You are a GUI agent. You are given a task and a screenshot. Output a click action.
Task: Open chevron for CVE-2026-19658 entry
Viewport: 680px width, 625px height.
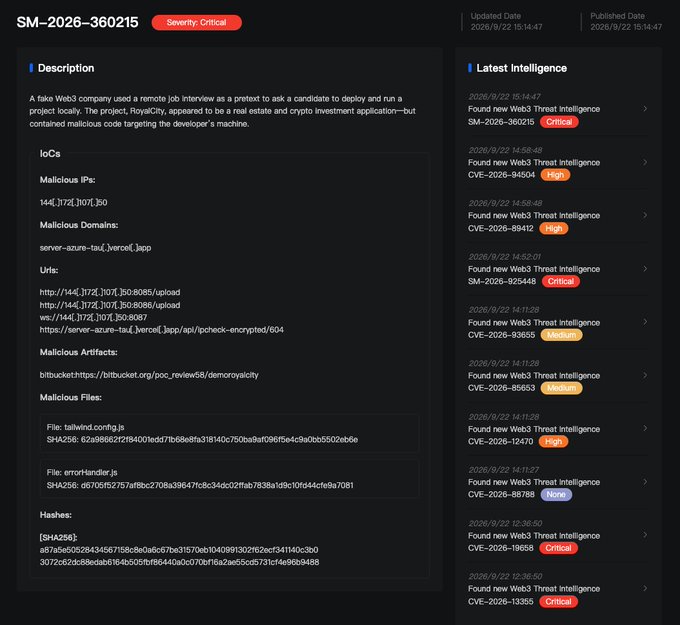645,535
